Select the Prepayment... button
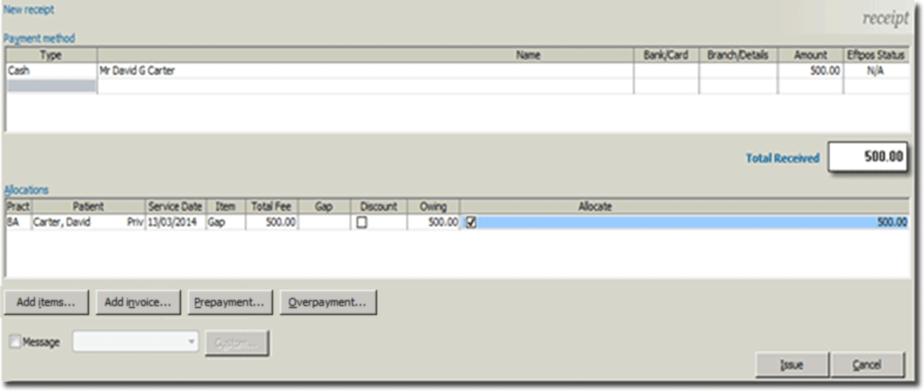924x391 pixels. click(x=230, y=302)
